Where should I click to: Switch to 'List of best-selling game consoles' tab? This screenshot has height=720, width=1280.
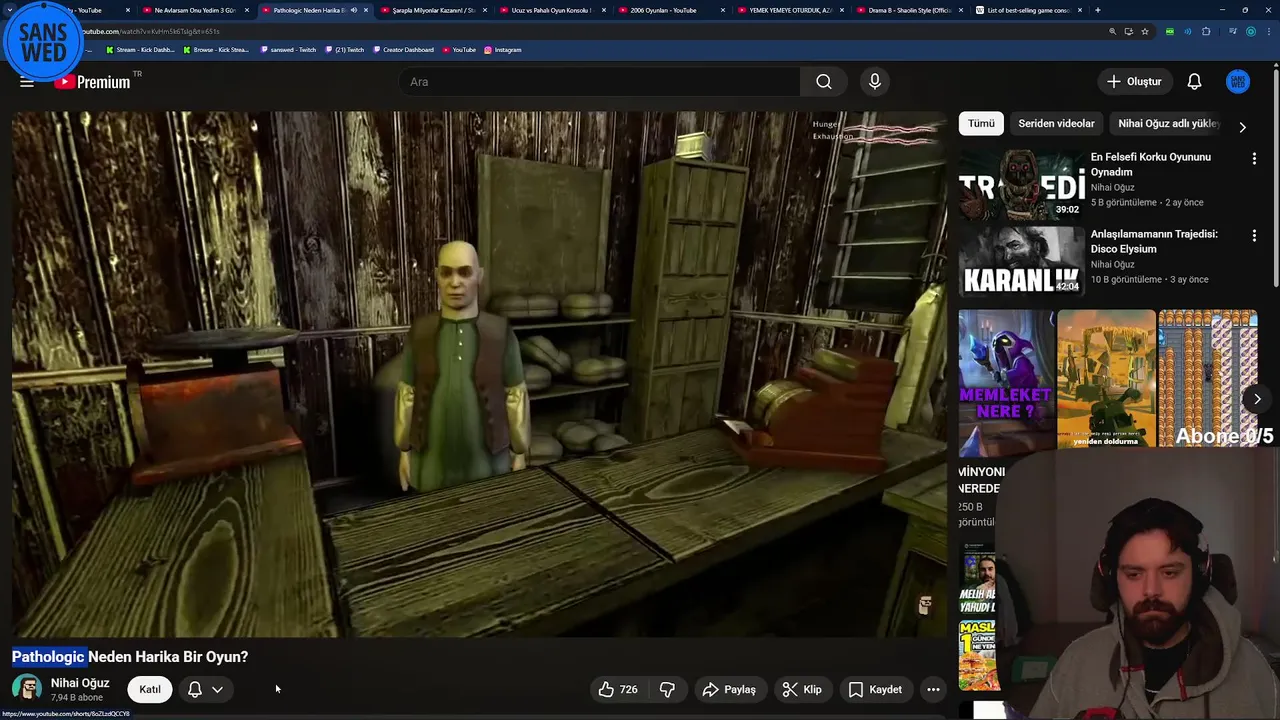click(x=1027, y=10)
